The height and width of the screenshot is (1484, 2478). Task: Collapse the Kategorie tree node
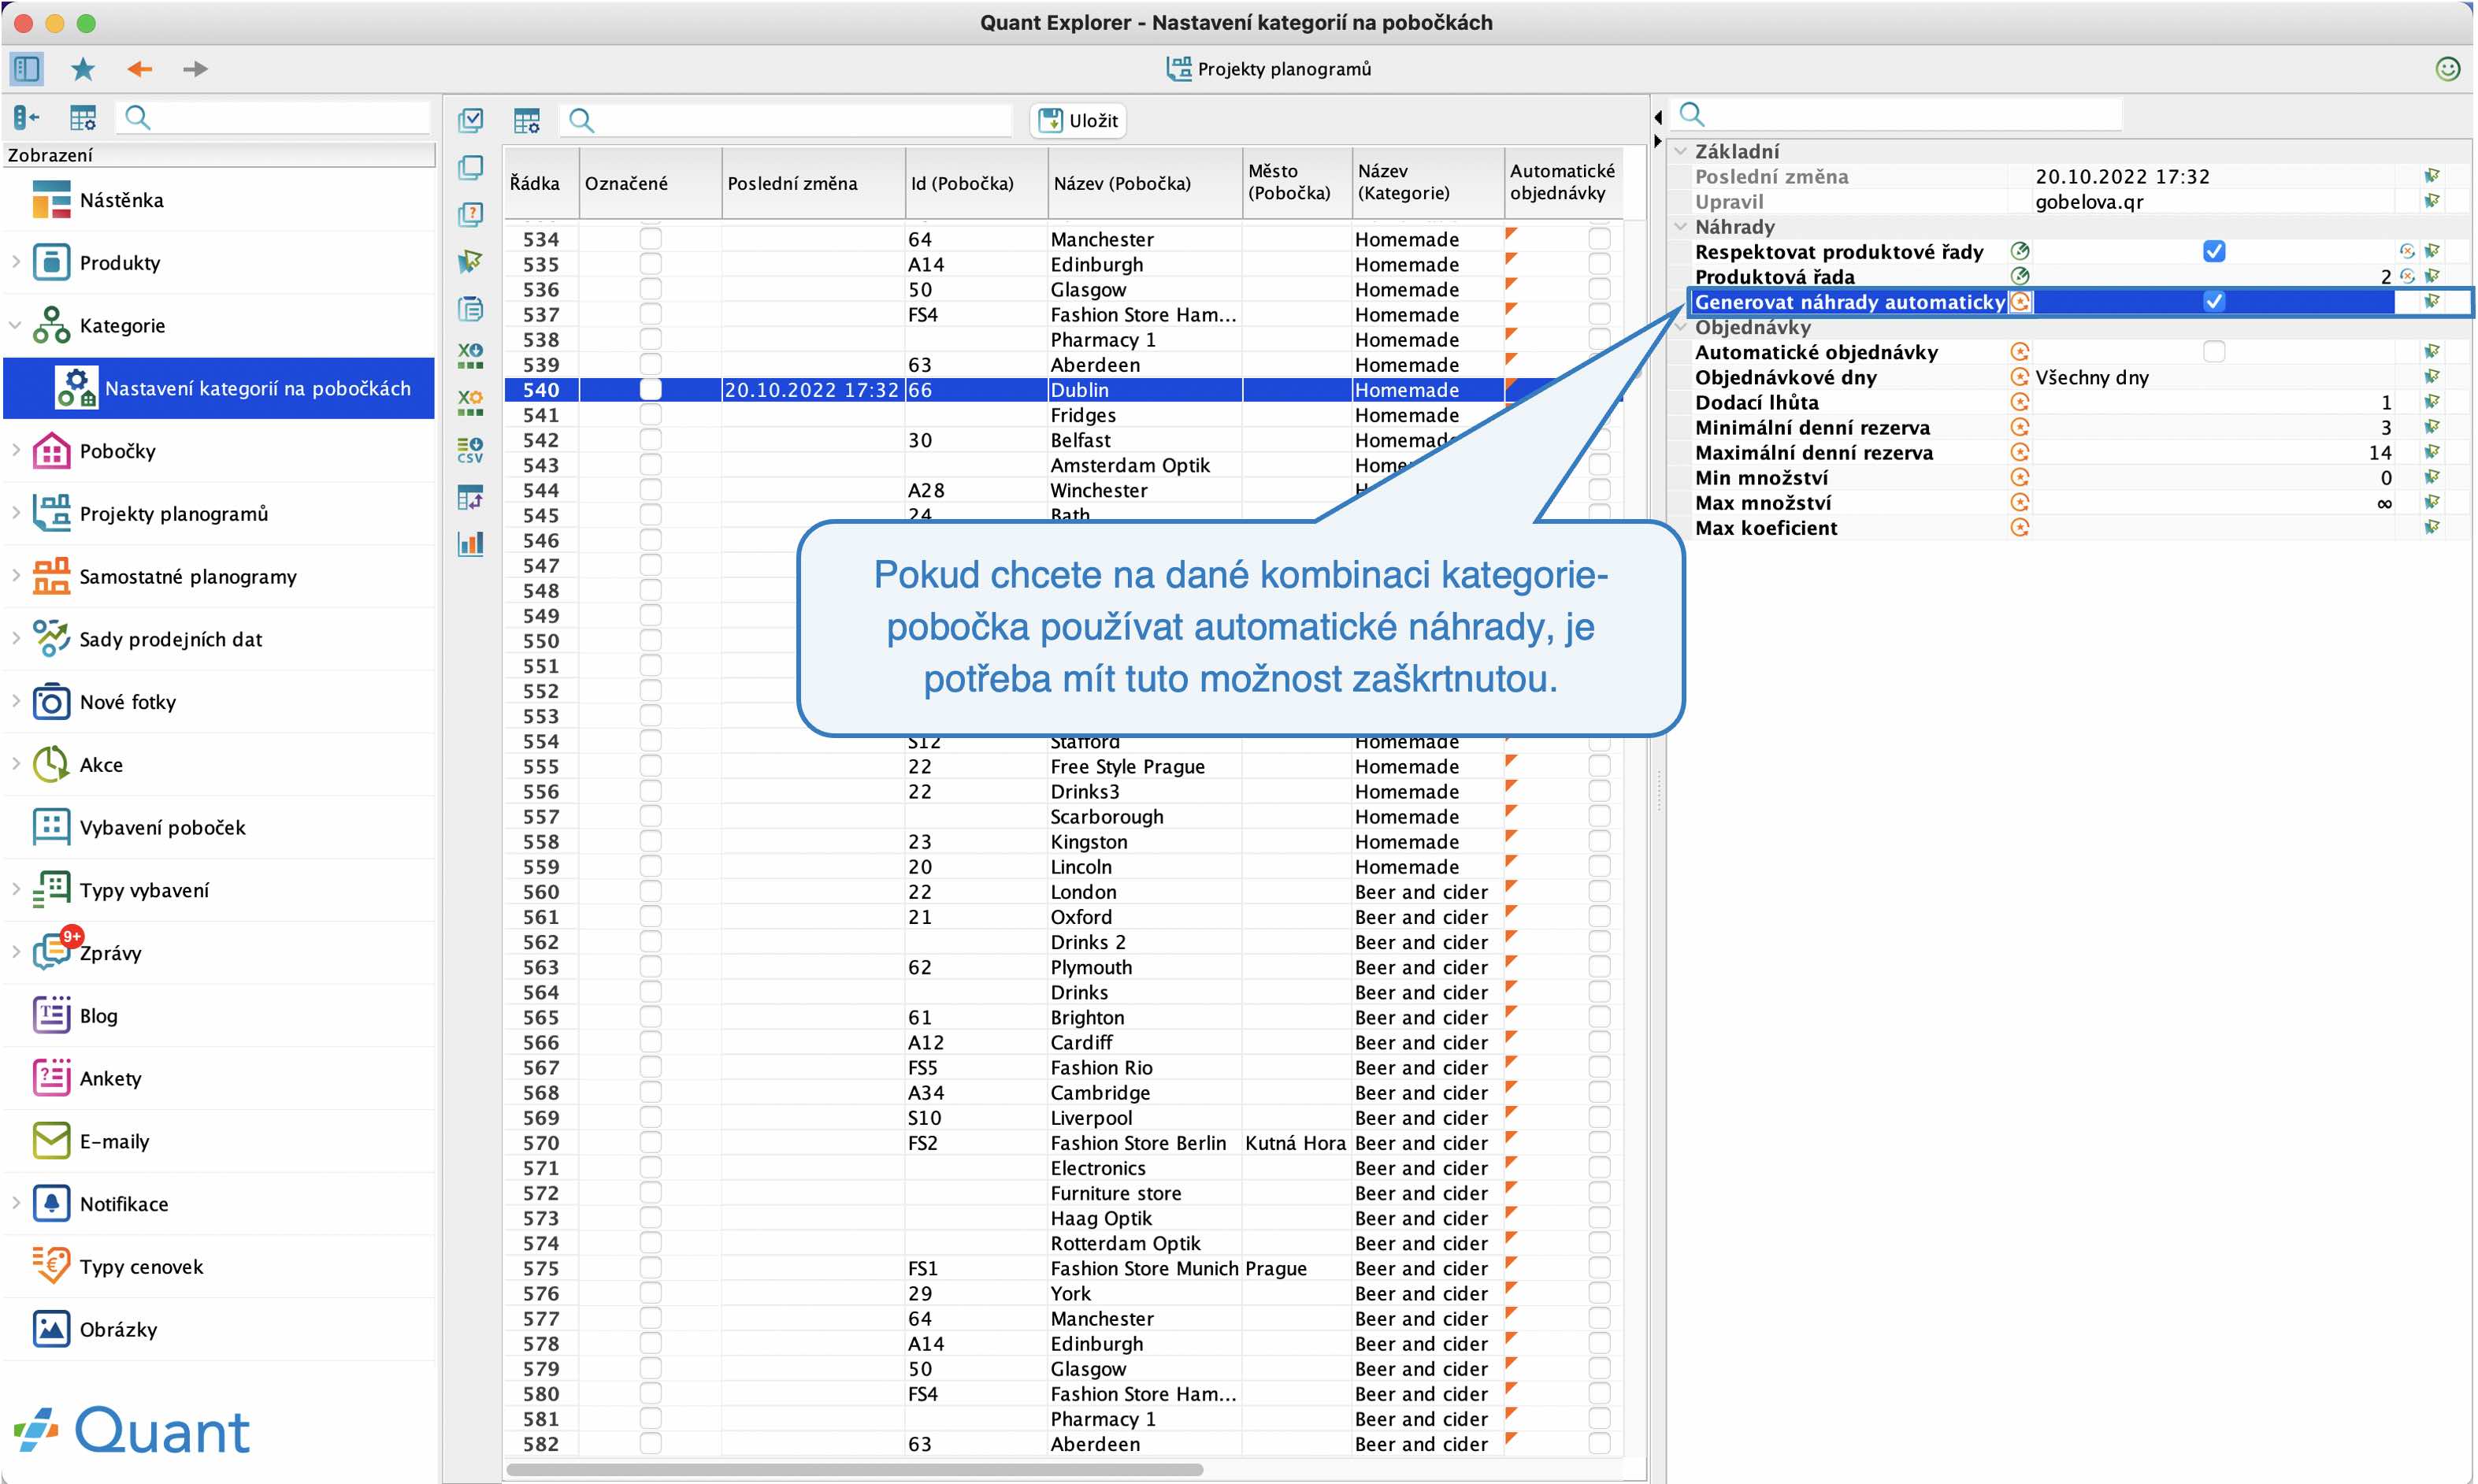coord(16,325)
